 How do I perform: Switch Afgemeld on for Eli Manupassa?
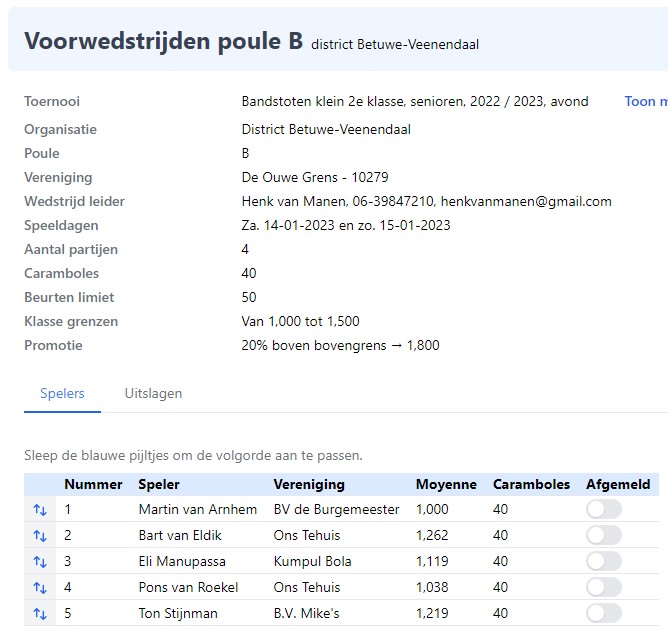click(604, 561)
